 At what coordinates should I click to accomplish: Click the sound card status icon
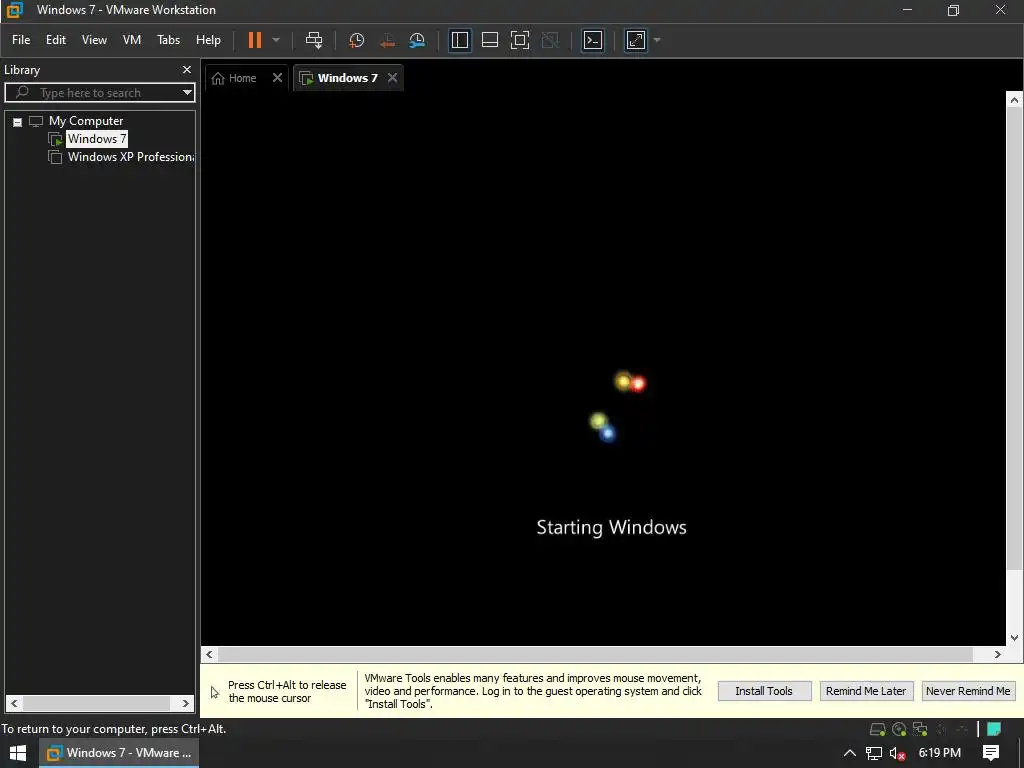(x=941, y=729)
